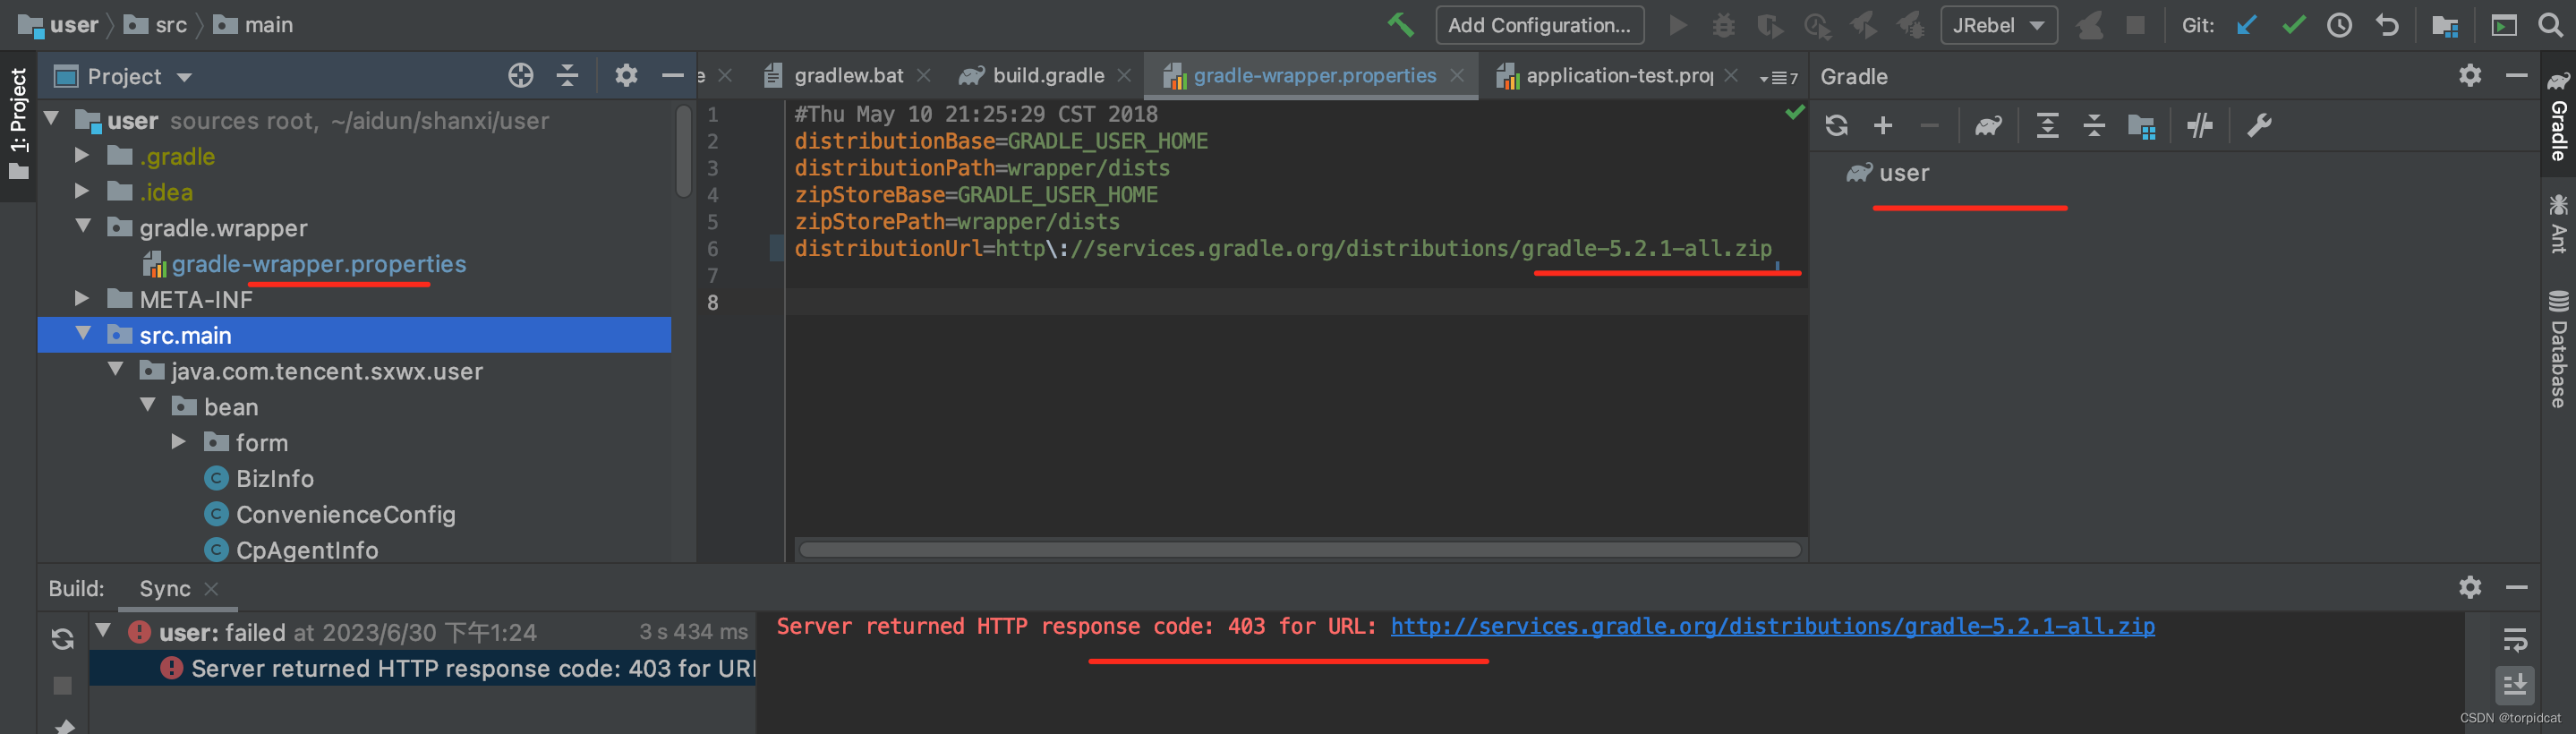Close the build.gradle tab
The width and height of the screenshot is (2576, 734).
click(1124, 75)
